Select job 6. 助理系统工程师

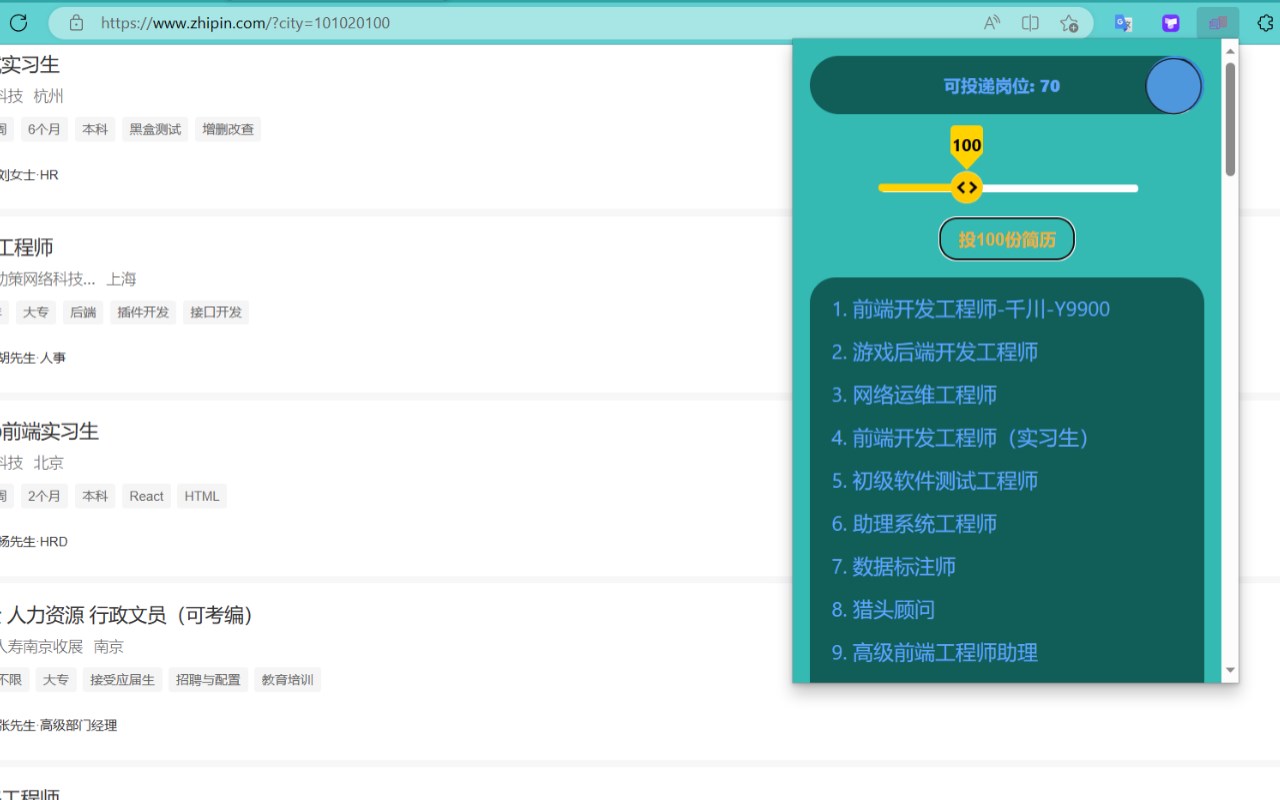pyautogui.click(x=914, y=524)
